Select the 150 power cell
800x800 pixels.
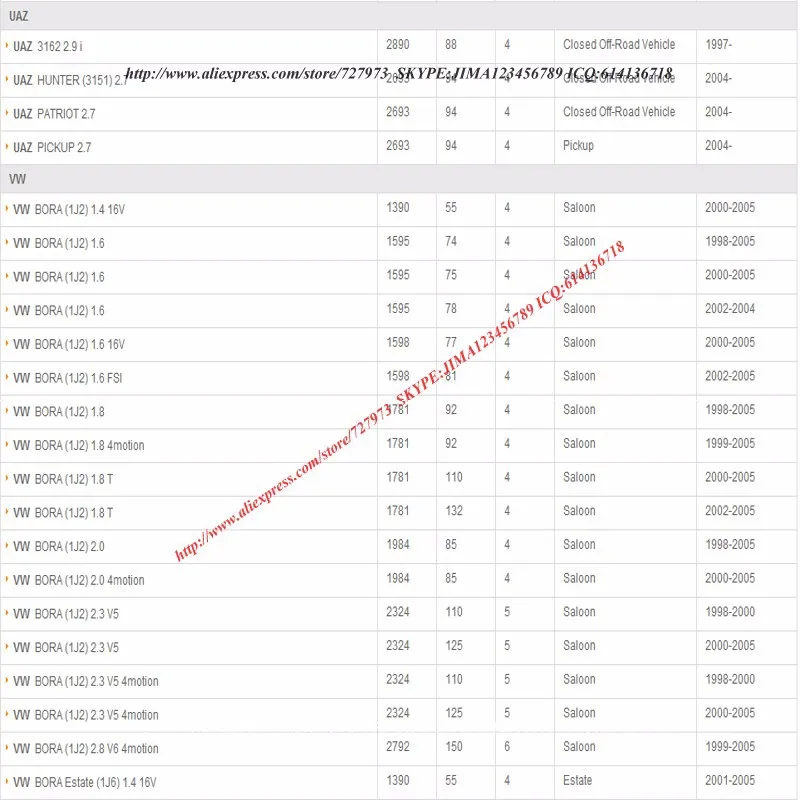pos(454,746)
